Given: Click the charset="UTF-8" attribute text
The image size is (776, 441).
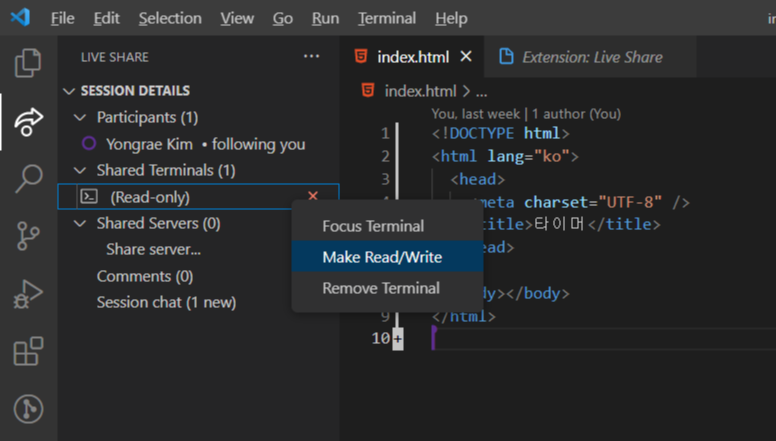Looking at the screenshot, I should point(592,202).
